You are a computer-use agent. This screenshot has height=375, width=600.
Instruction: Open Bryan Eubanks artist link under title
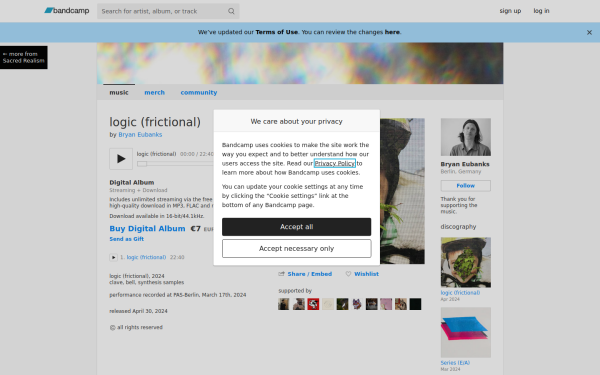(x=140, y=135)
